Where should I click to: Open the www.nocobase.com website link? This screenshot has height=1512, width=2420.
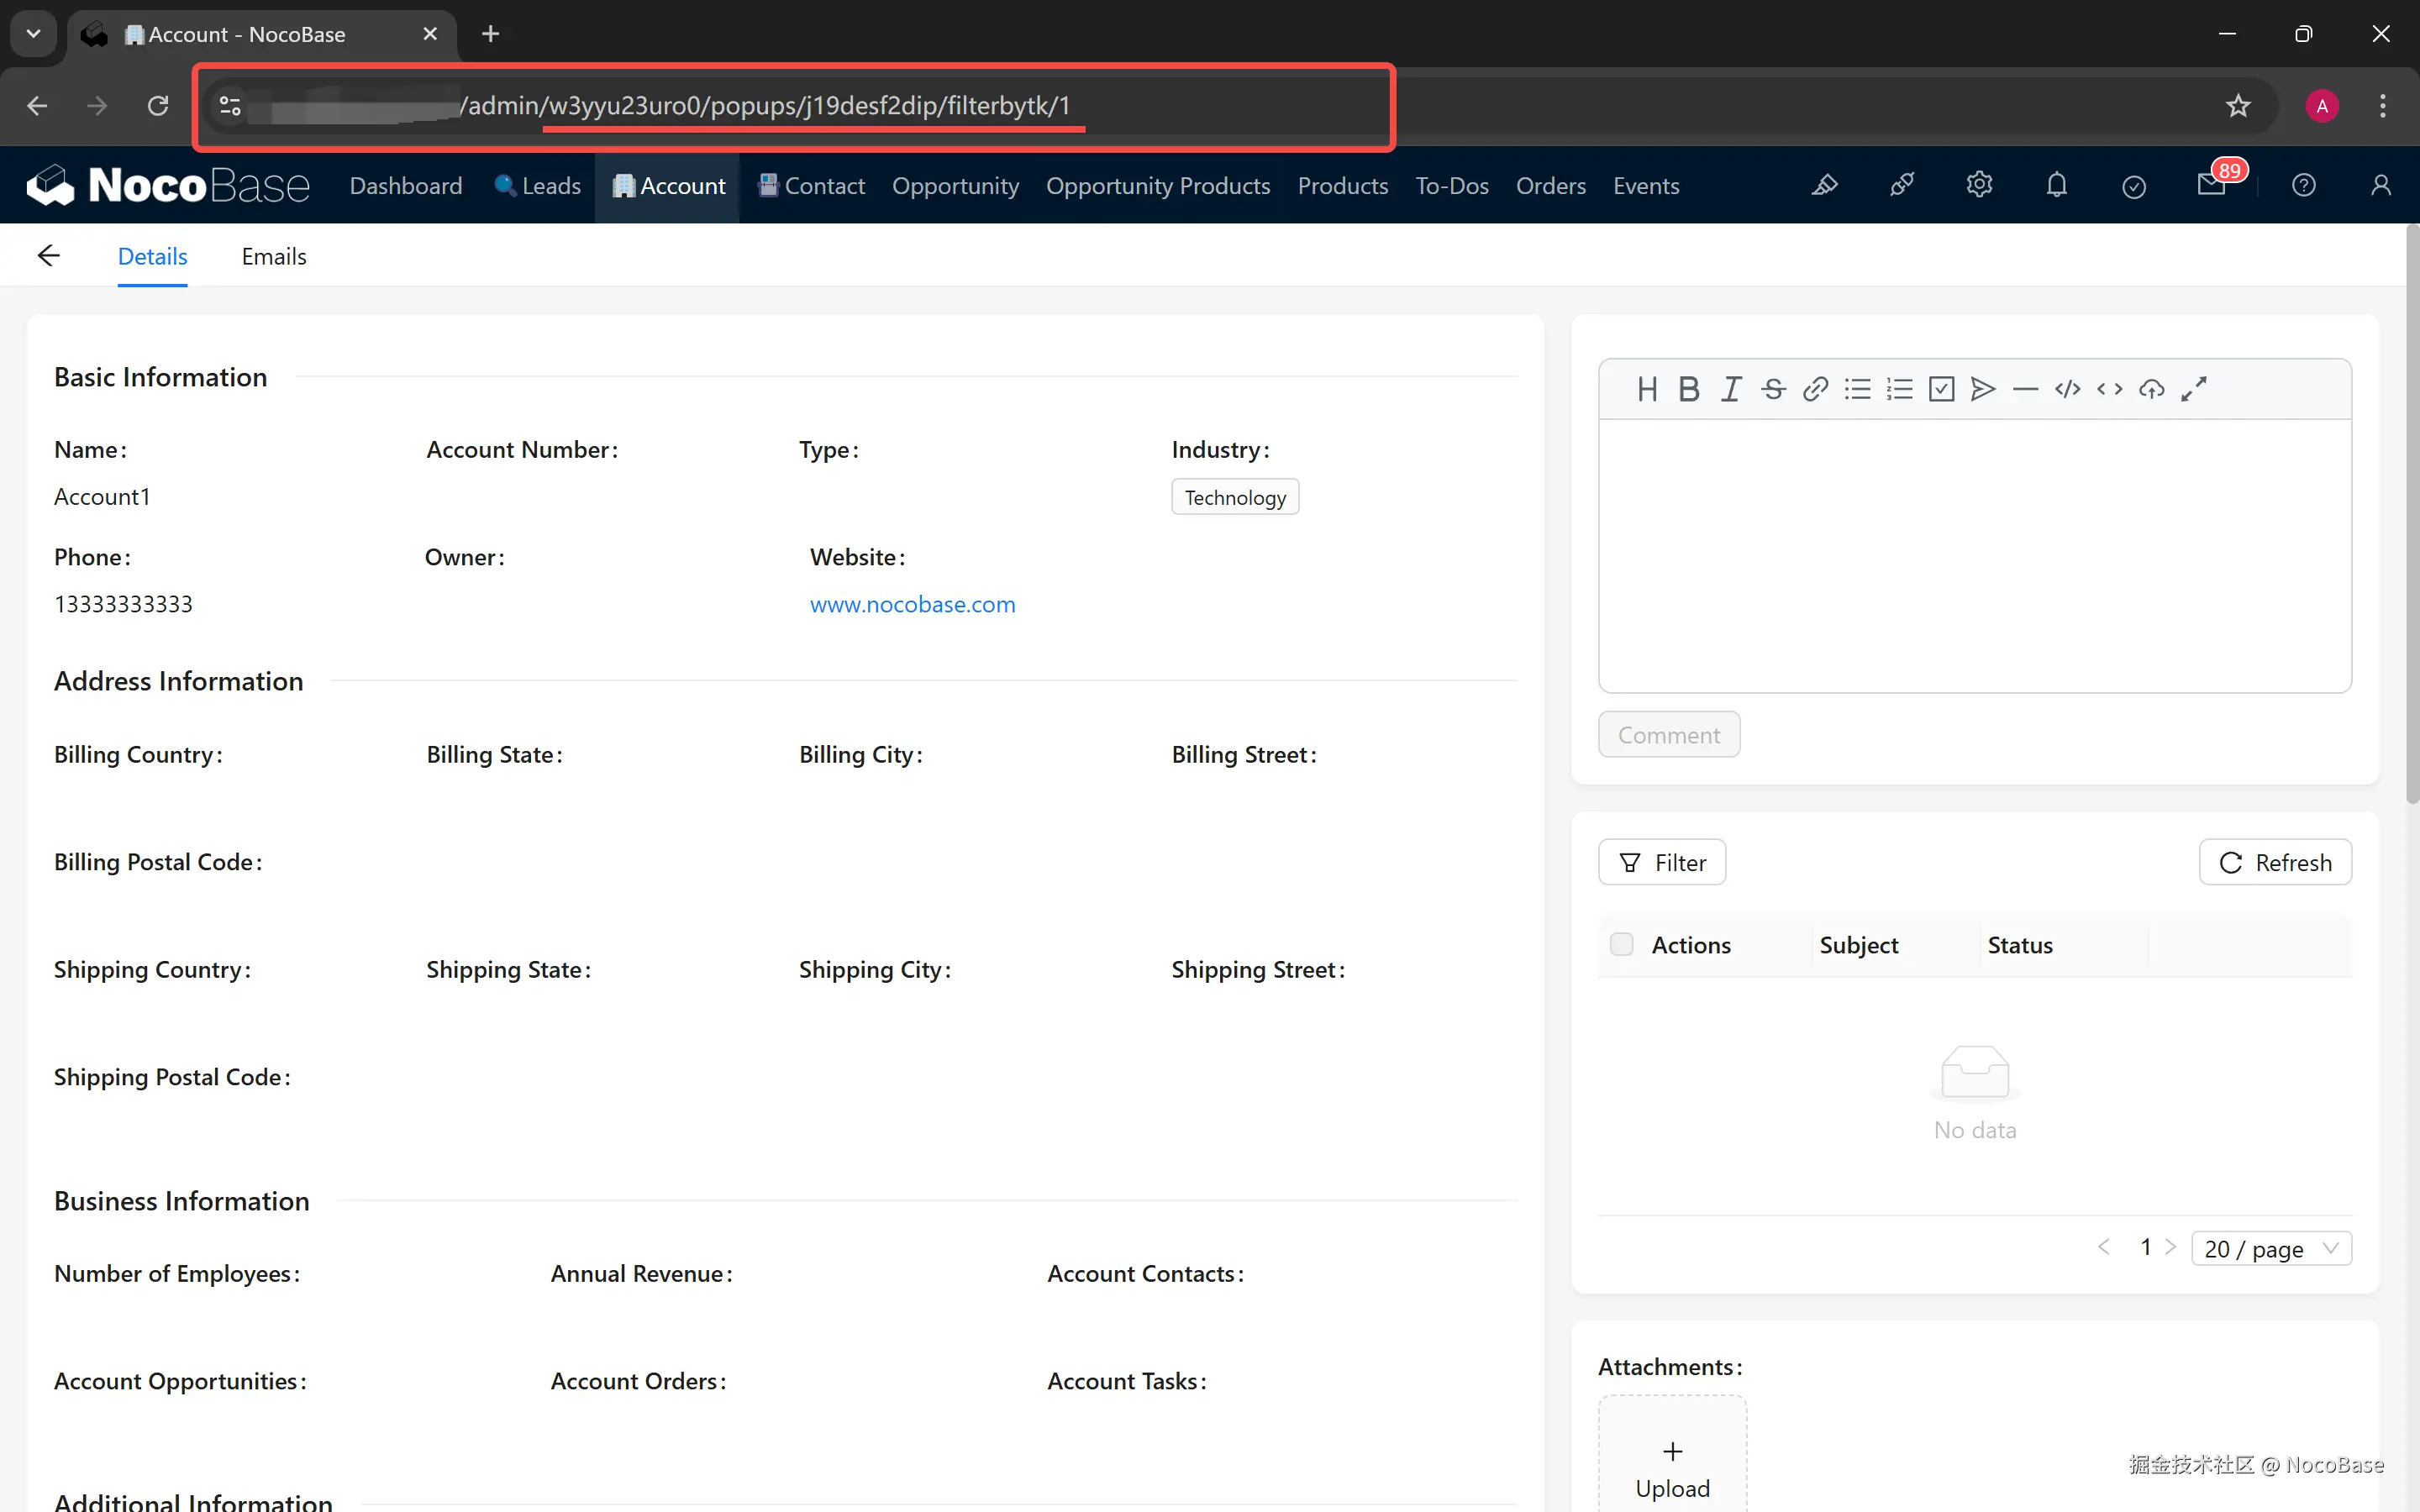click(912, 604)
